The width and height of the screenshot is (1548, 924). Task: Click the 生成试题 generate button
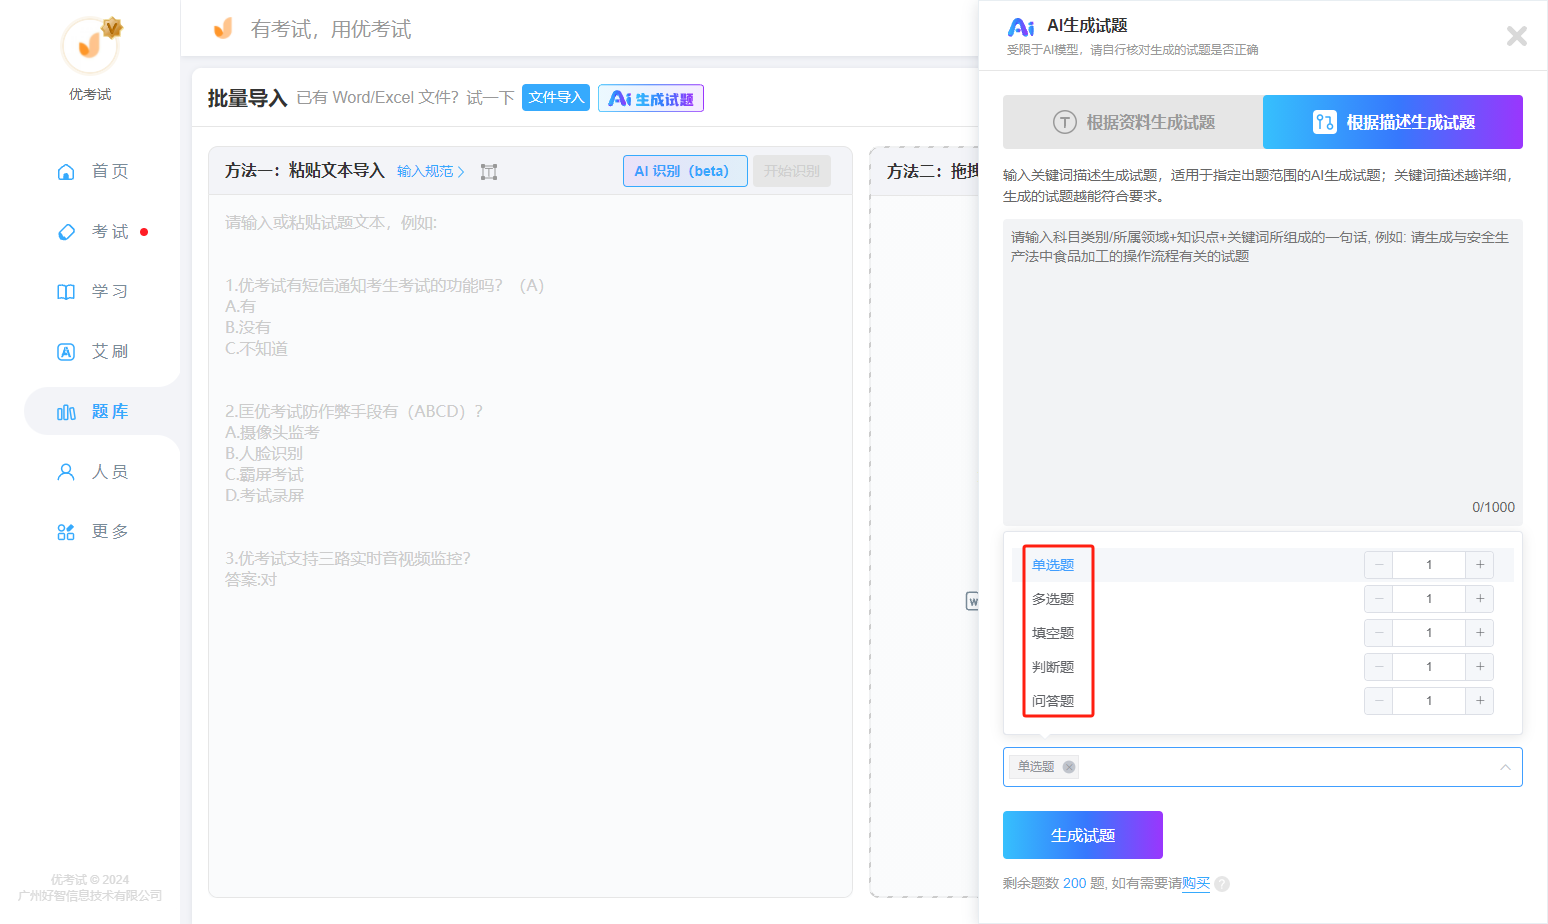click(x=1083, y=835)
